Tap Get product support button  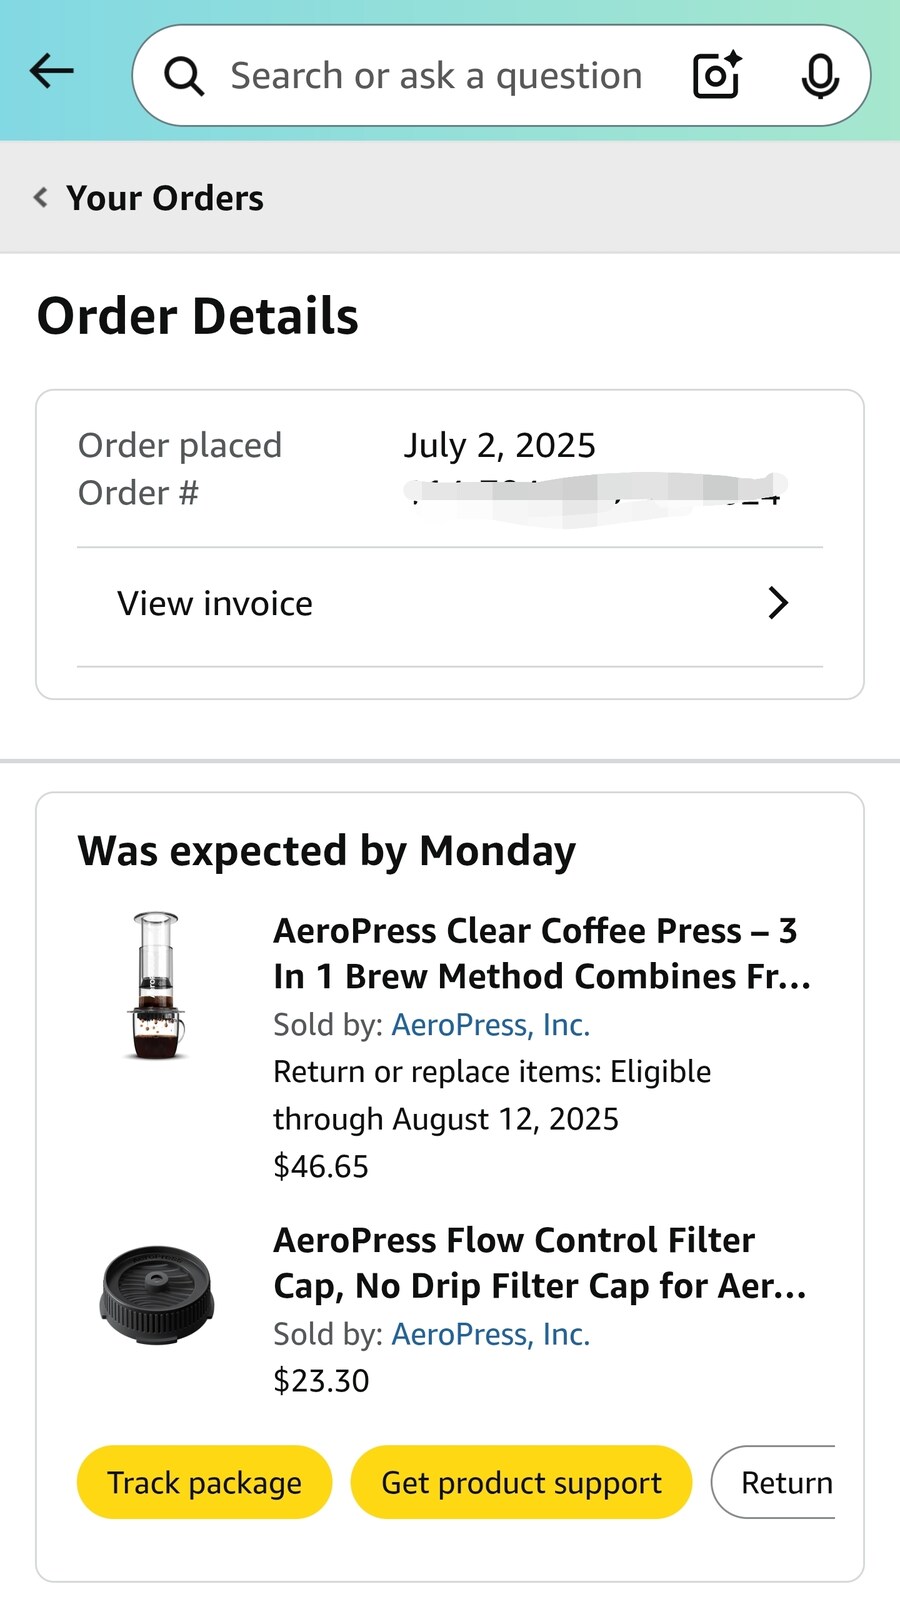tap(521, 1482)
